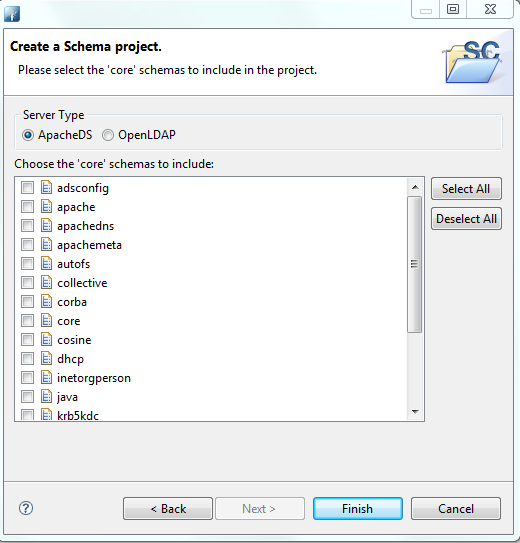Select the ApacheDS server type
The image size is (520, 543).
28,135
